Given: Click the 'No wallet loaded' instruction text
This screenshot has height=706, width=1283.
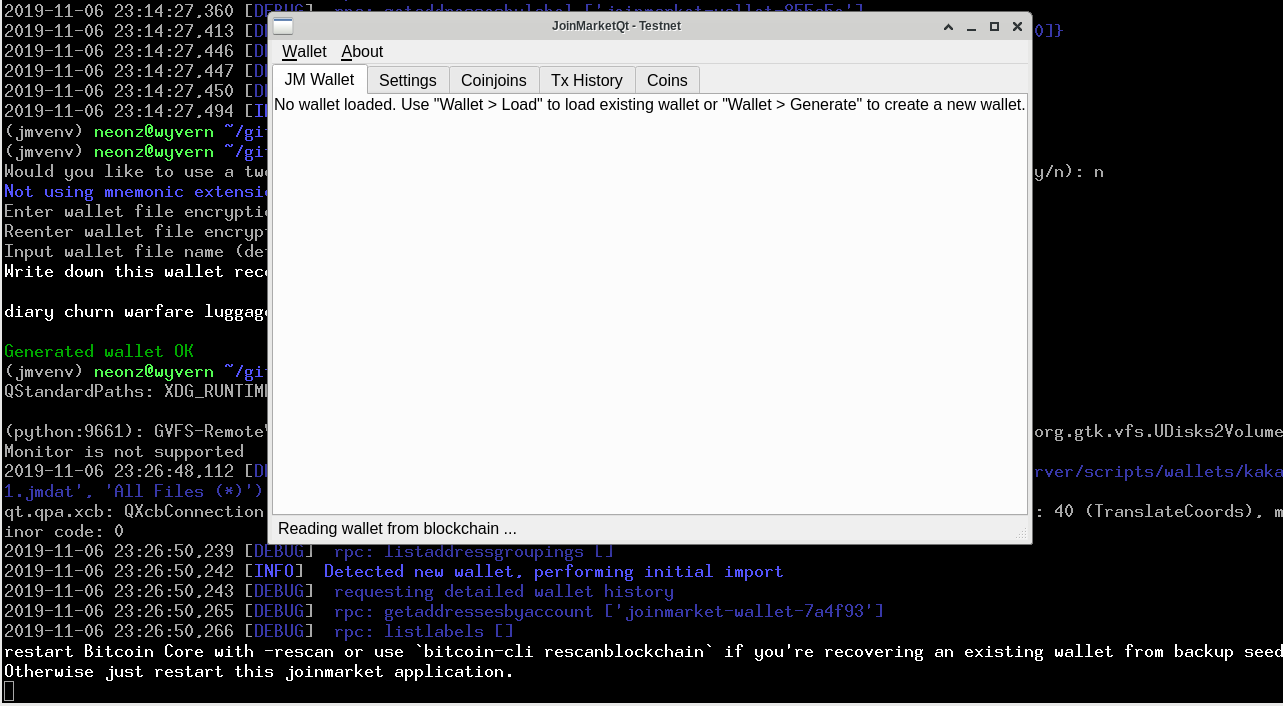Looking at the screenshot, I should (649, 104).
